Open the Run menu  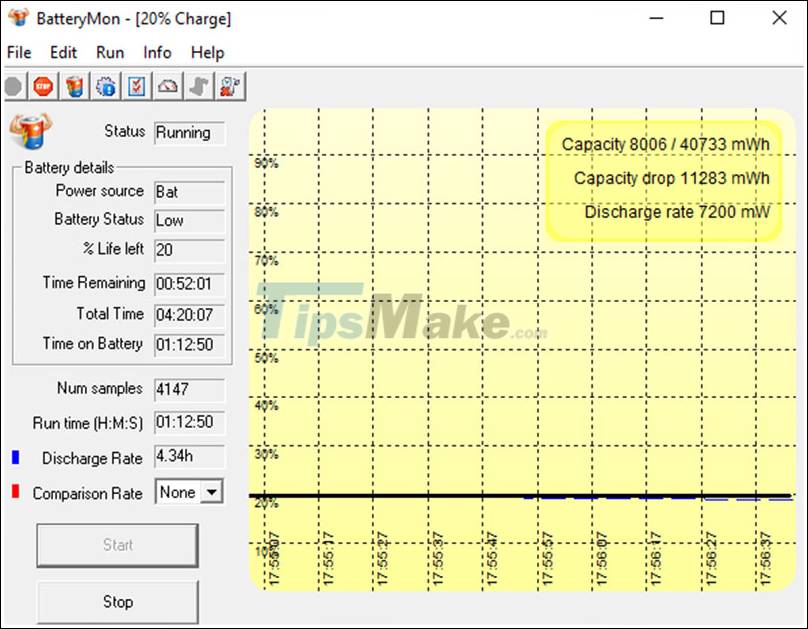[x=110, y=52]
